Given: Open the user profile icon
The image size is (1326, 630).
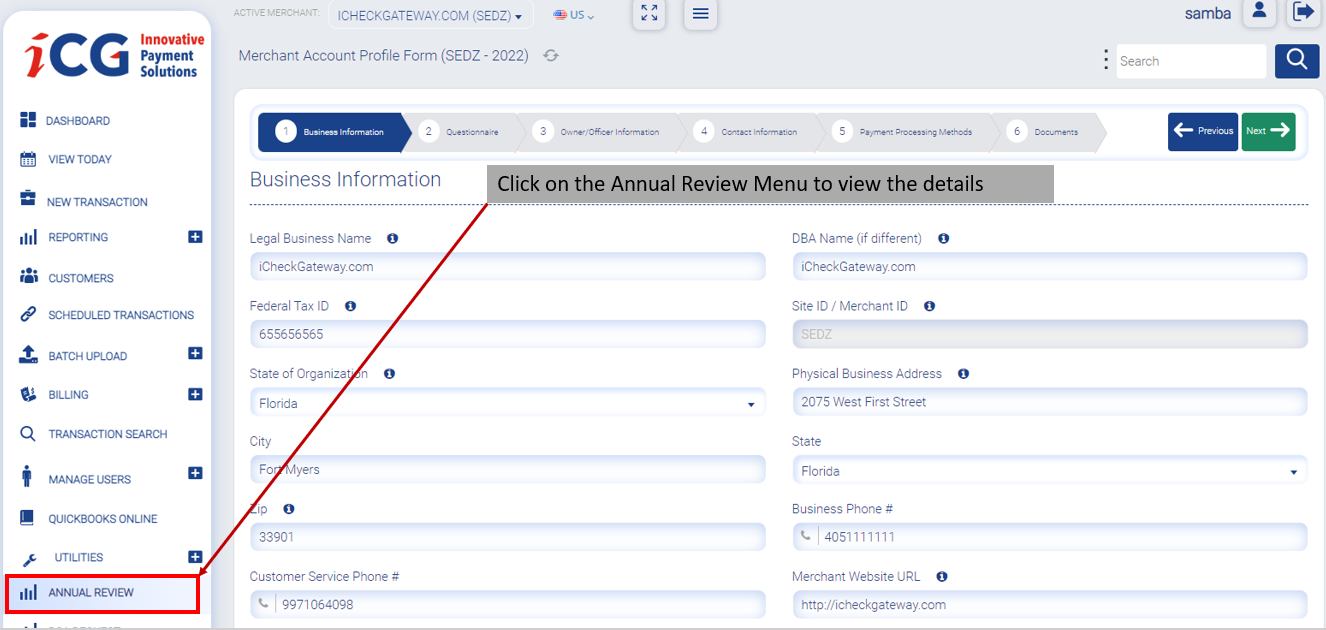Looking at the screenshot, I should click(x=1259, y=12).
